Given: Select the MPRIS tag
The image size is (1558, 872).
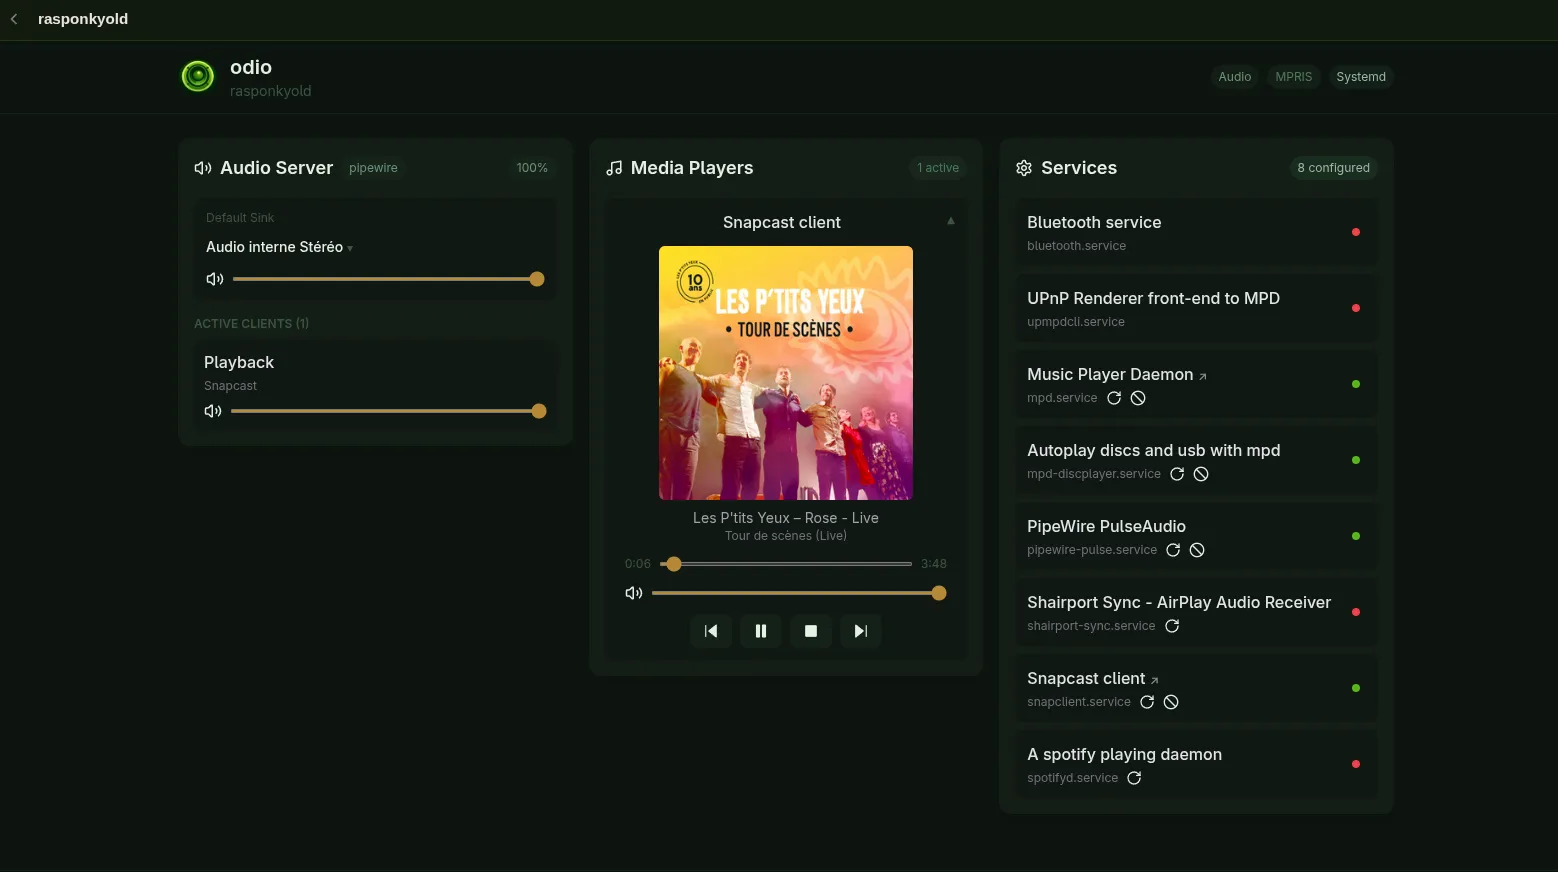Looking at the screenshot, I should tap(1294, 77).
